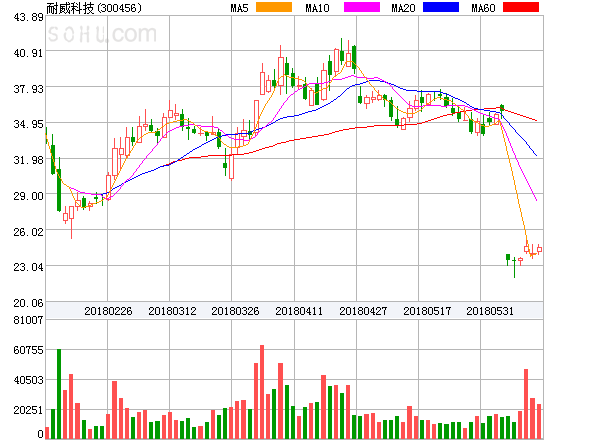Click the 60755 volume axis label
Screen dimensions: 600x440
pyautogui.click(x=28, y=350)
